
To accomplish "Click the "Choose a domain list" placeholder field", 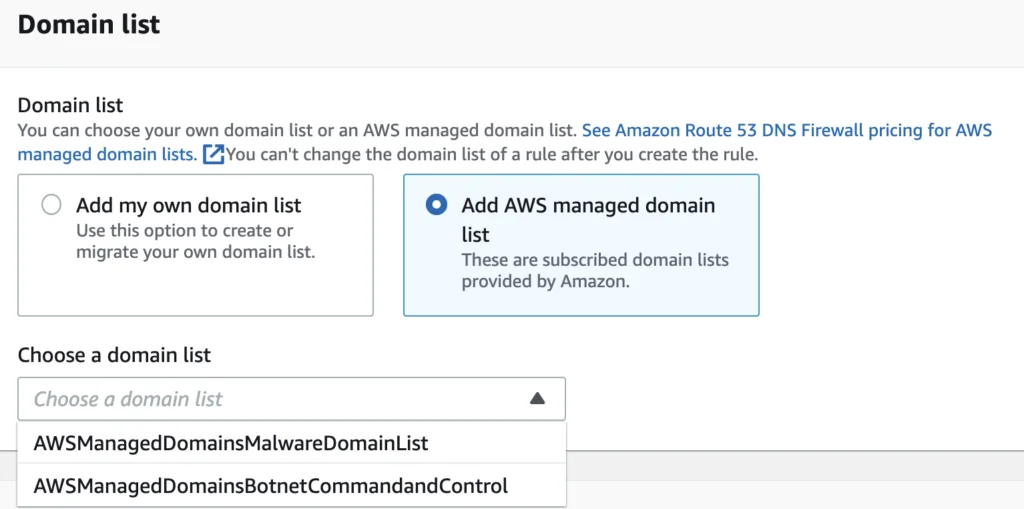I will 292,399.
